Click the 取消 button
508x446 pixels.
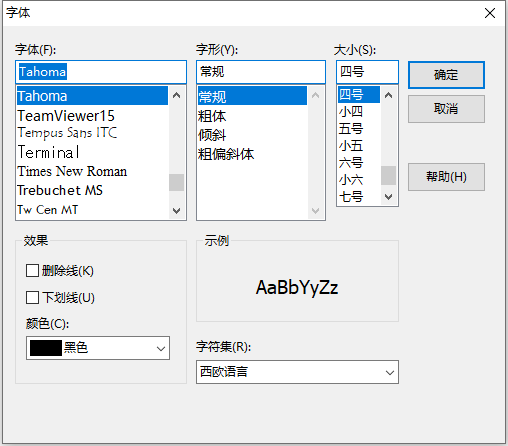coord(446,109)
